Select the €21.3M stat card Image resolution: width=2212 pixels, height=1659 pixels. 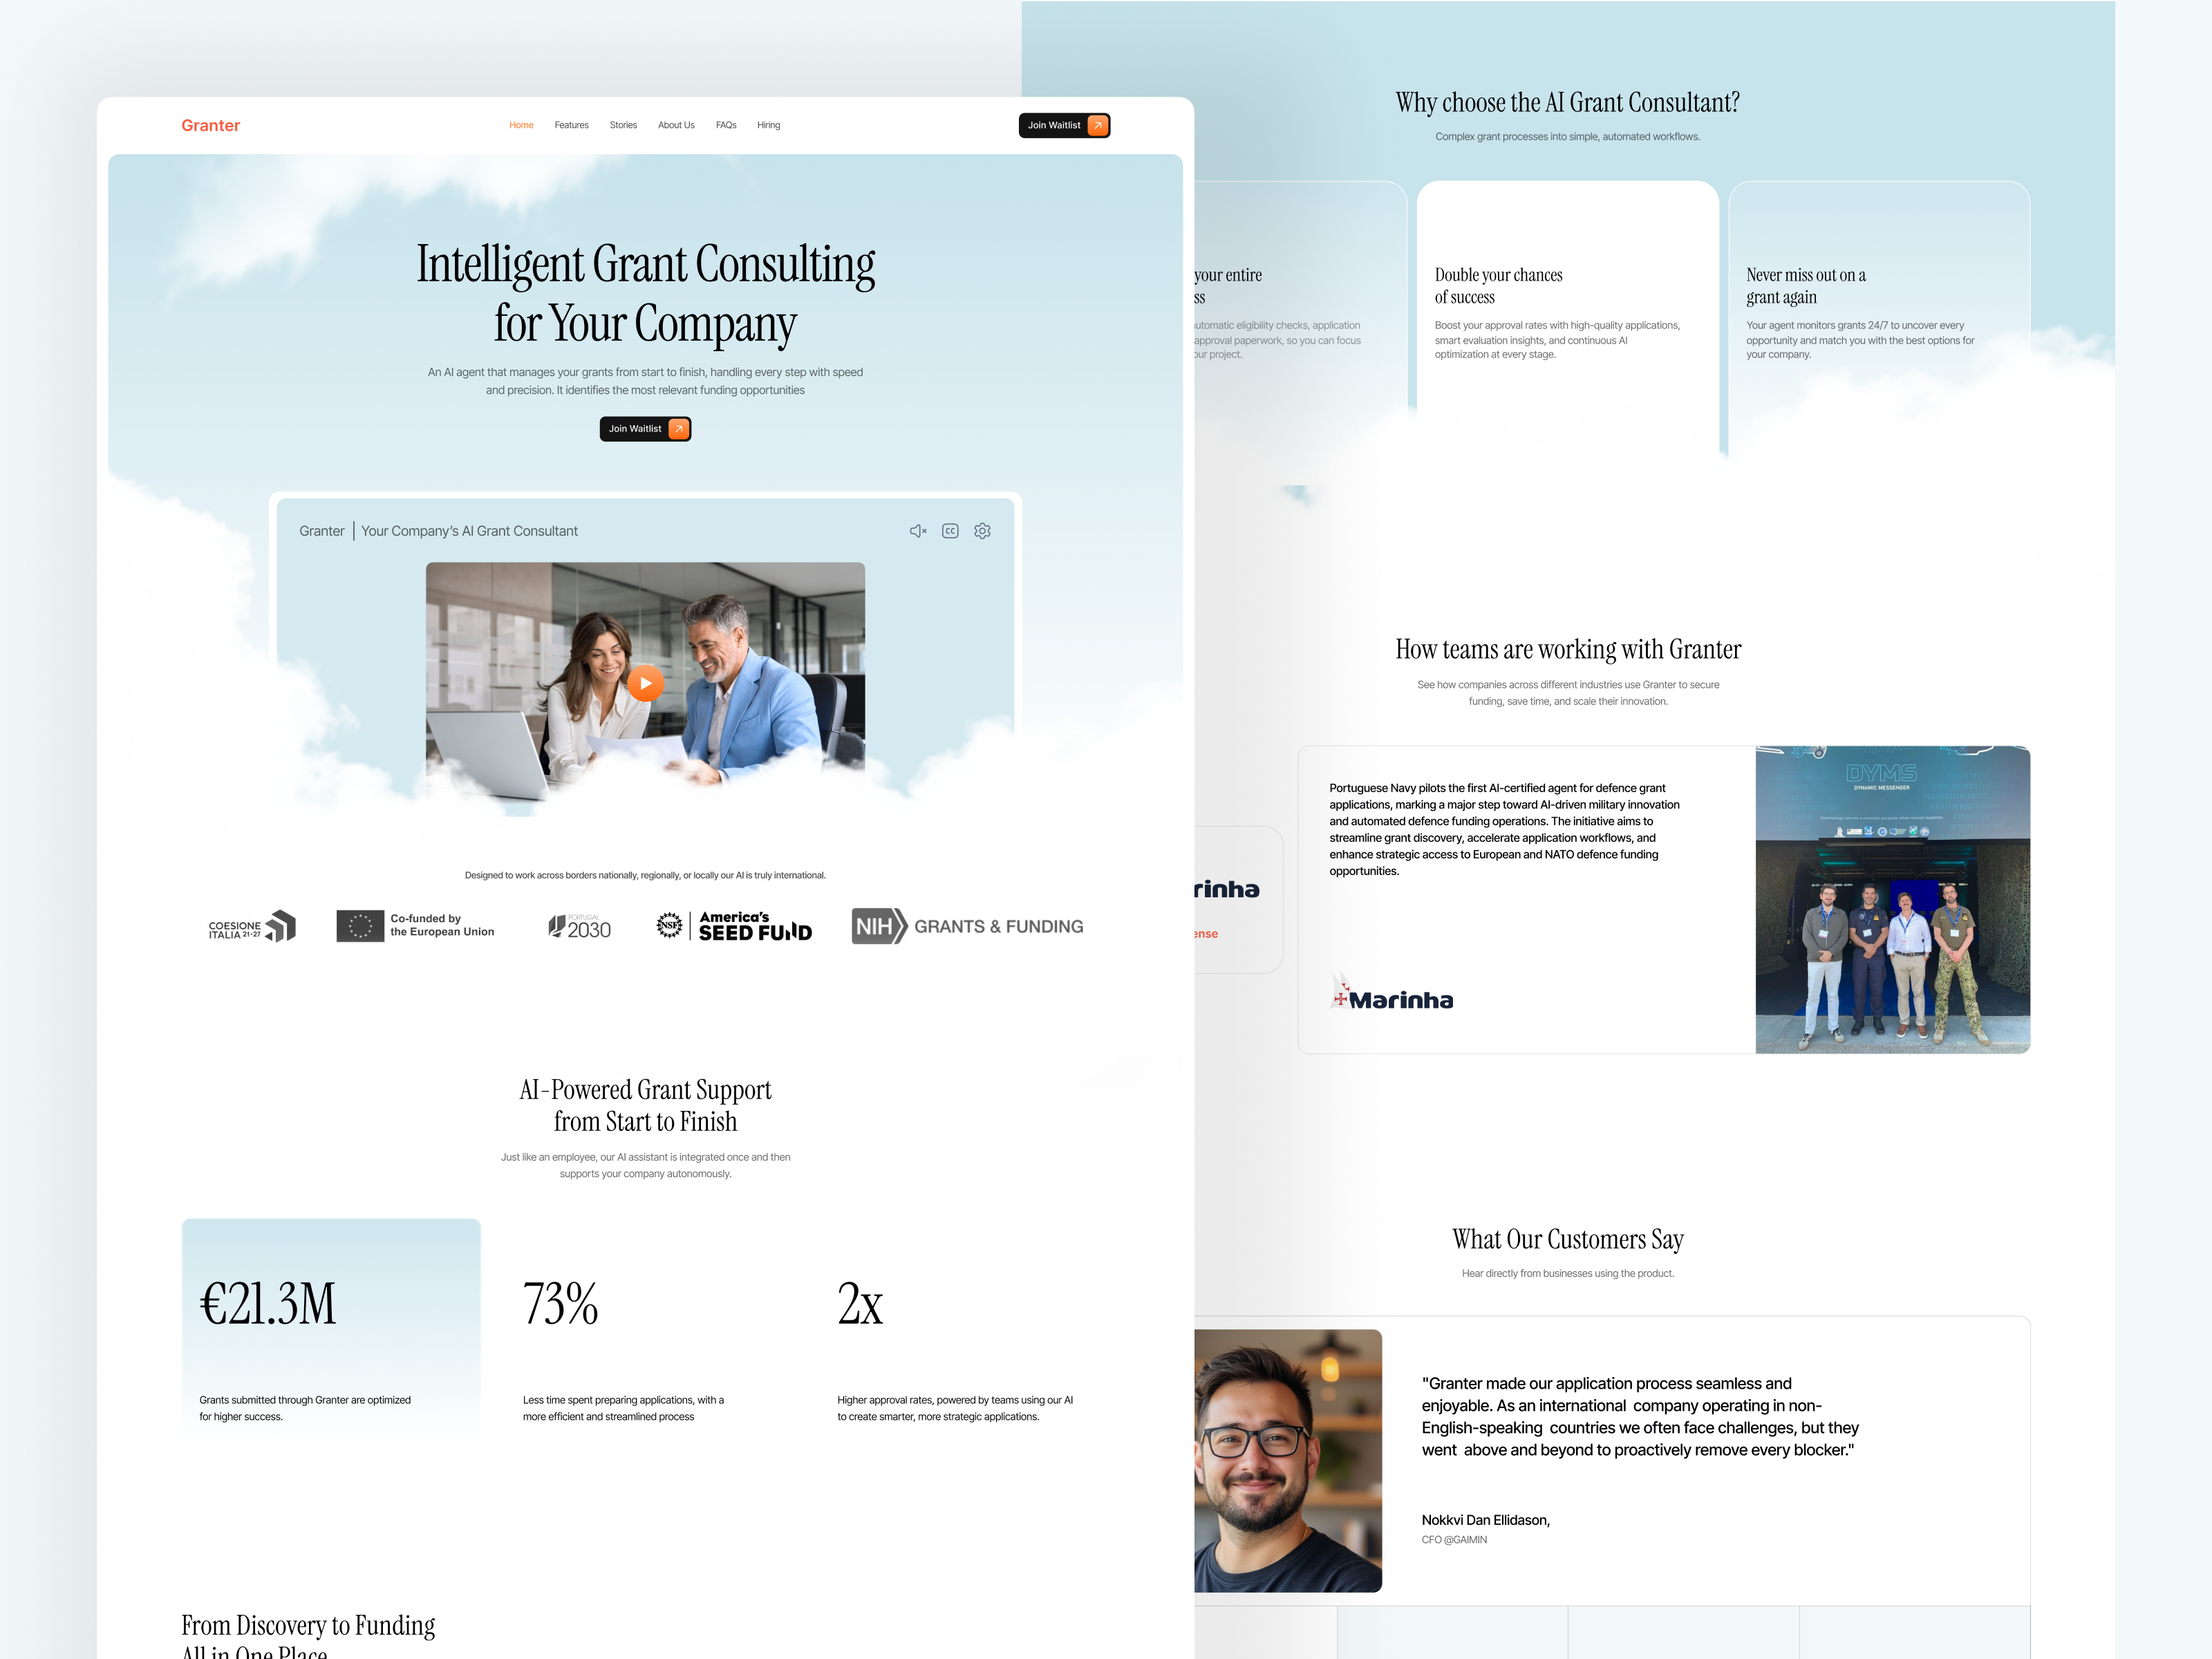[331, 1328]
